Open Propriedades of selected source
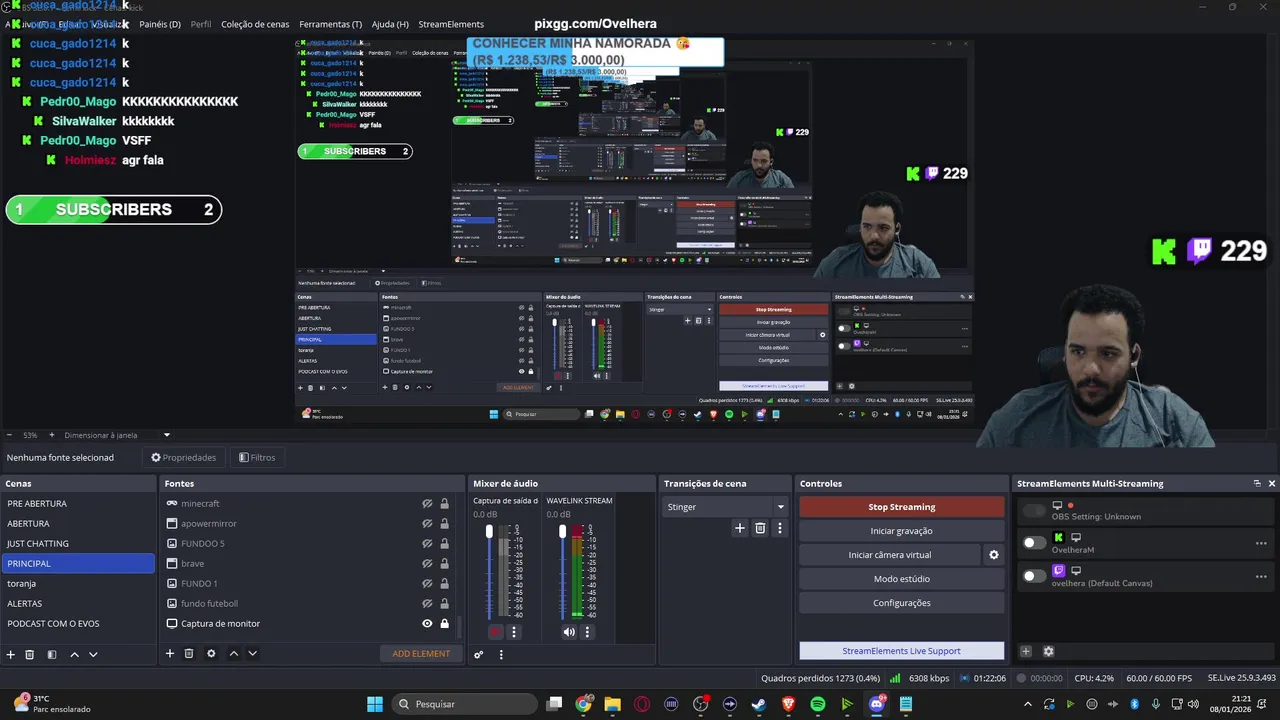The image size is (1280, 720). click(x=184, y=457)
